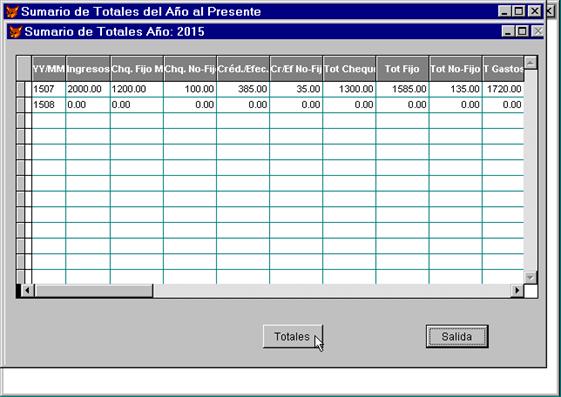Minimize the Sumario de Totales del Año al Presente window
Screen dimensions: 561x397
(504, 11)
